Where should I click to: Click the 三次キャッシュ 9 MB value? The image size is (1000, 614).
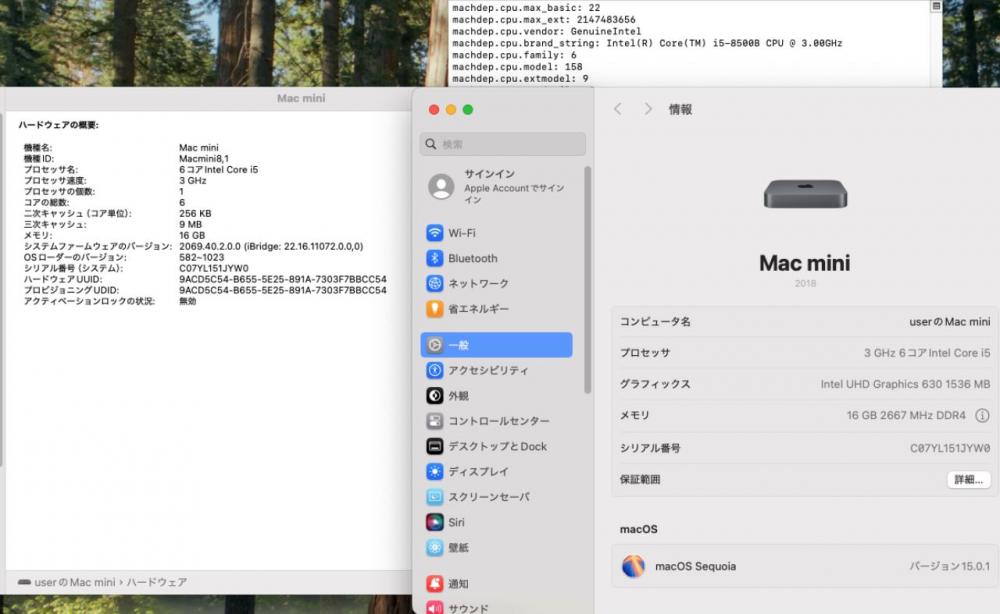(x=191, y=224)
